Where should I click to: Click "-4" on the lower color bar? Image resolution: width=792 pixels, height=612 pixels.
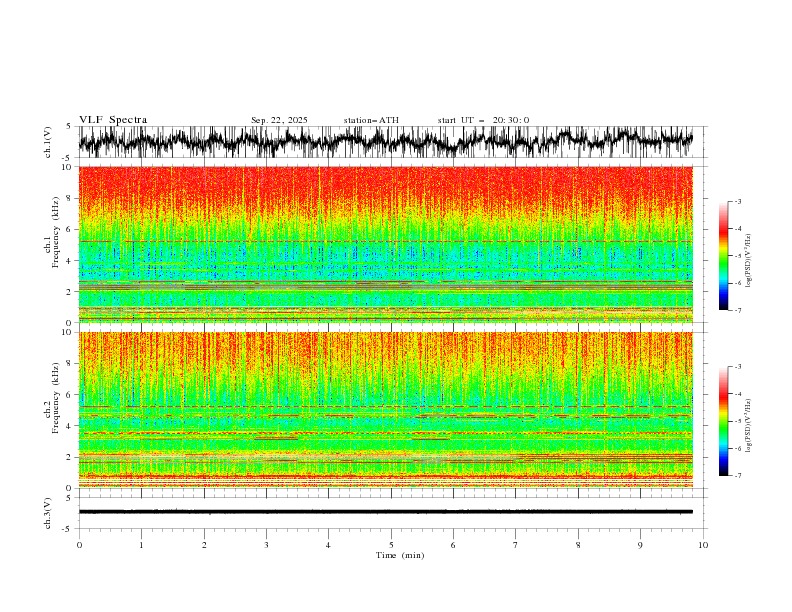click(737, 394)
